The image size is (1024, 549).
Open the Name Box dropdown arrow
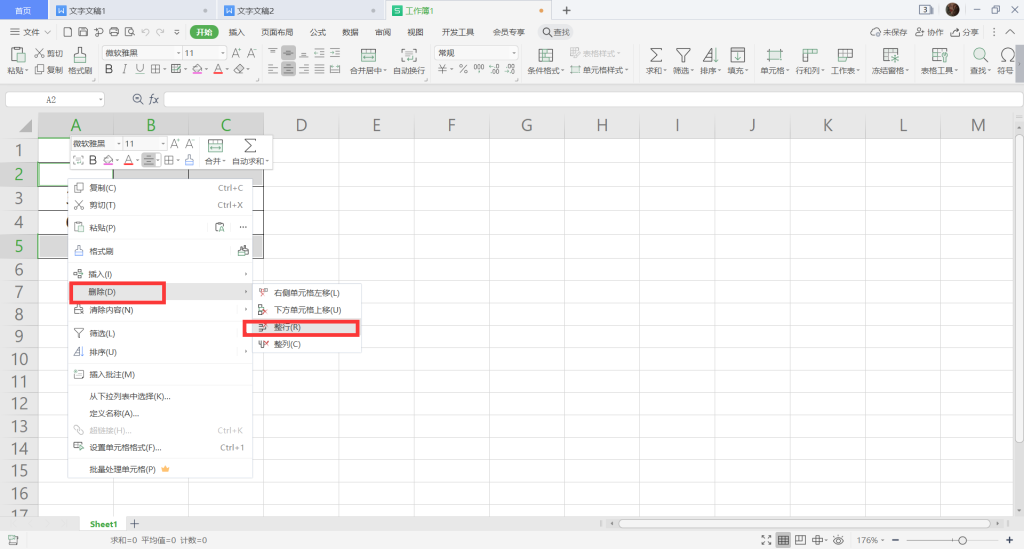[x=101, y=100]
